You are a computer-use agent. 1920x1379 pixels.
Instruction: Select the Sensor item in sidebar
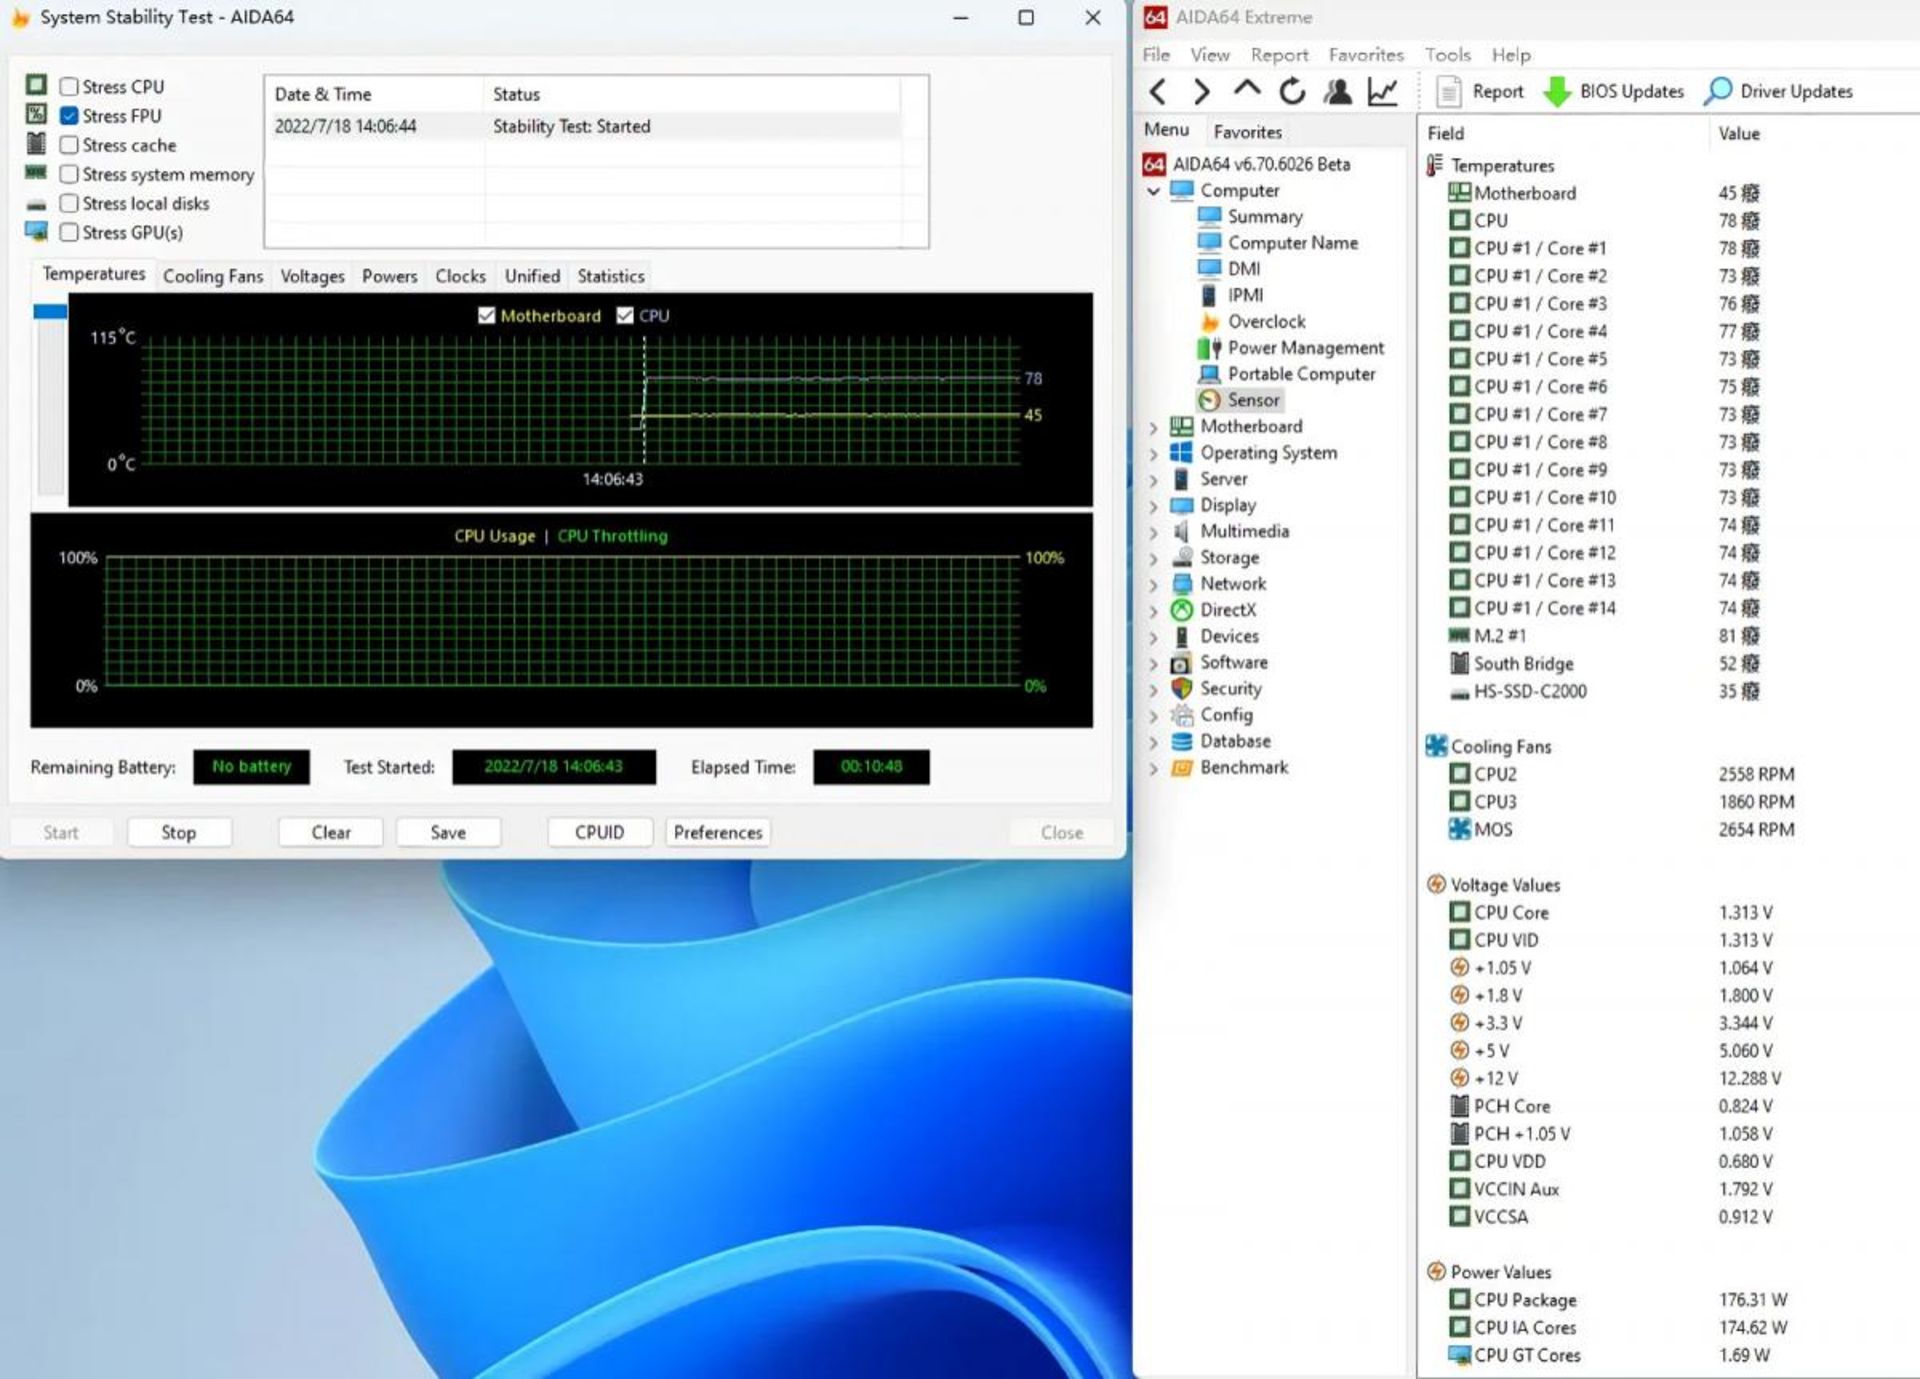(1253, 399)
